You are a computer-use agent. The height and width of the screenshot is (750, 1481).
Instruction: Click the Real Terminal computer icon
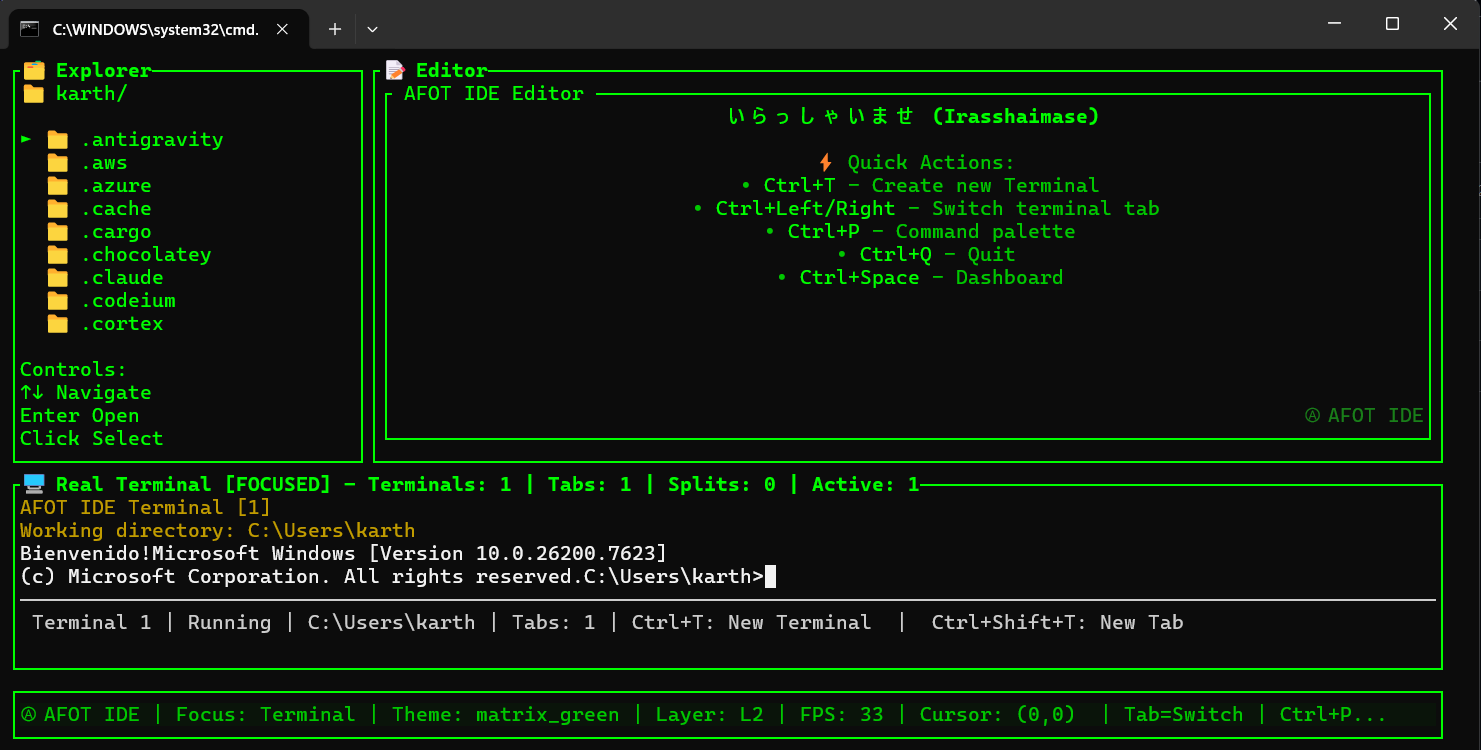click(32, 484)
